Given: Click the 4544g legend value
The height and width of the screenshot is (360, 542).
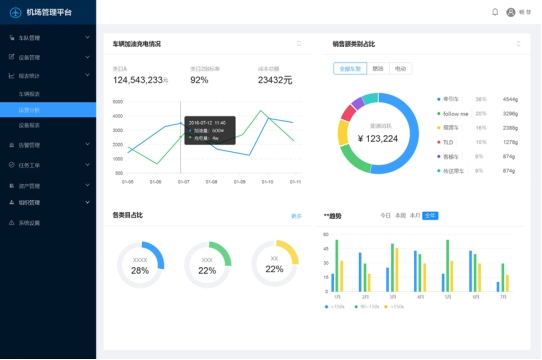Looking at the screenshot, I should [510, 99].
